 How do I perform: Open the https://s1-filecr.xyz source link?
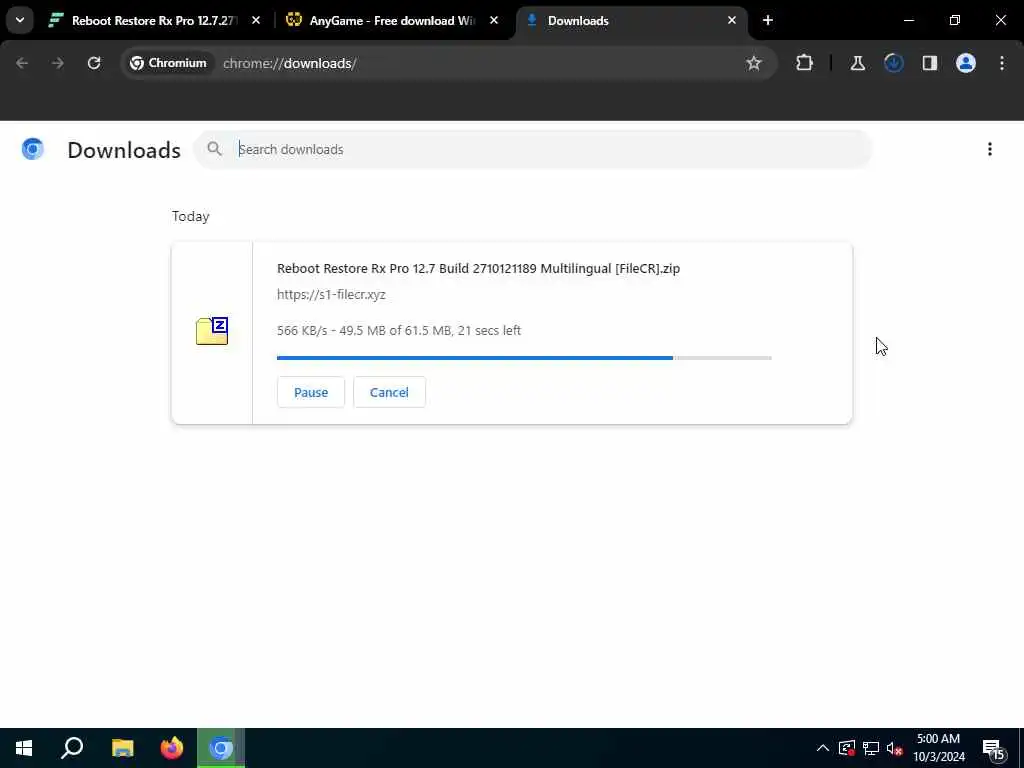click(331, 295)
